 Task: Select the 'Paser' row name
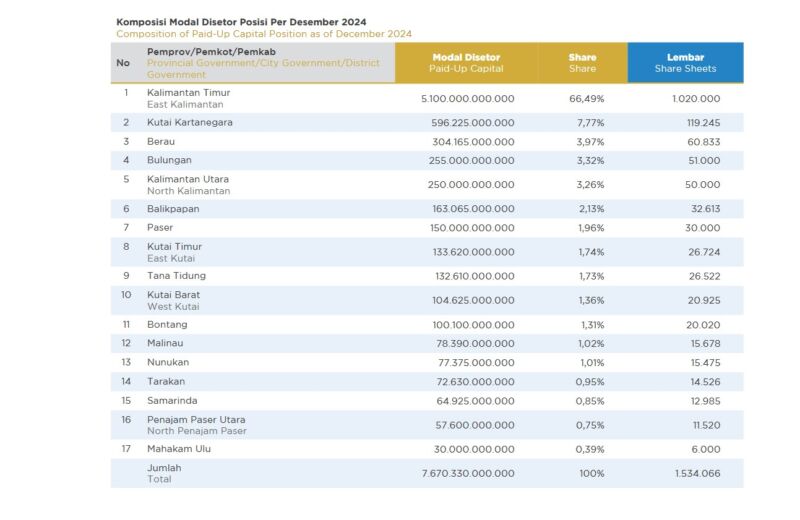(x=161, y=228)
